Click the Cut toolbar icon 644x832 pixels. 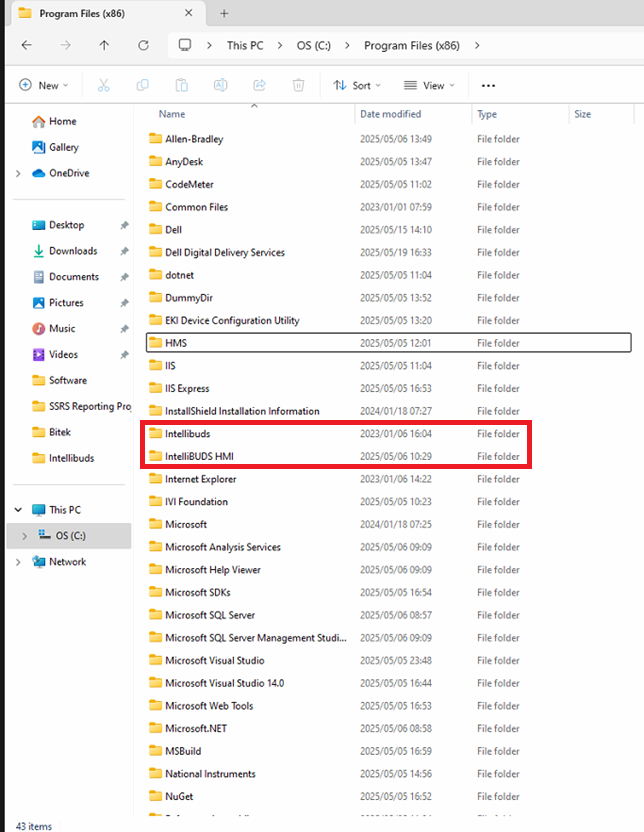click(x=103, y=85)
